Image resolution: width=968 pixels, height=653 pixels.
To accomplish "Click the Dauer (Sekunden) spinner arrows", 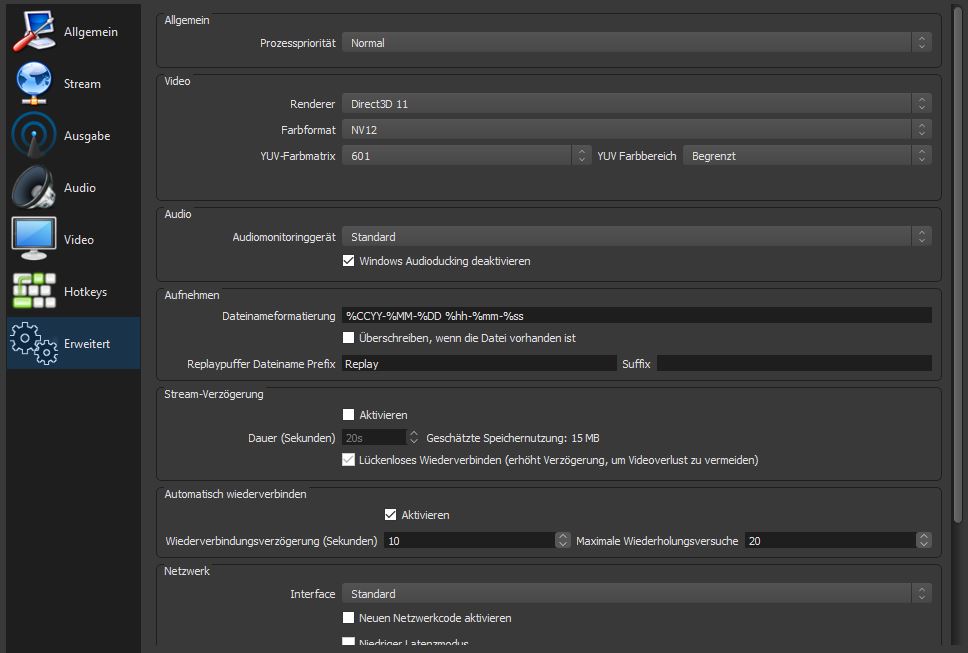I will (x=414, y=437).
